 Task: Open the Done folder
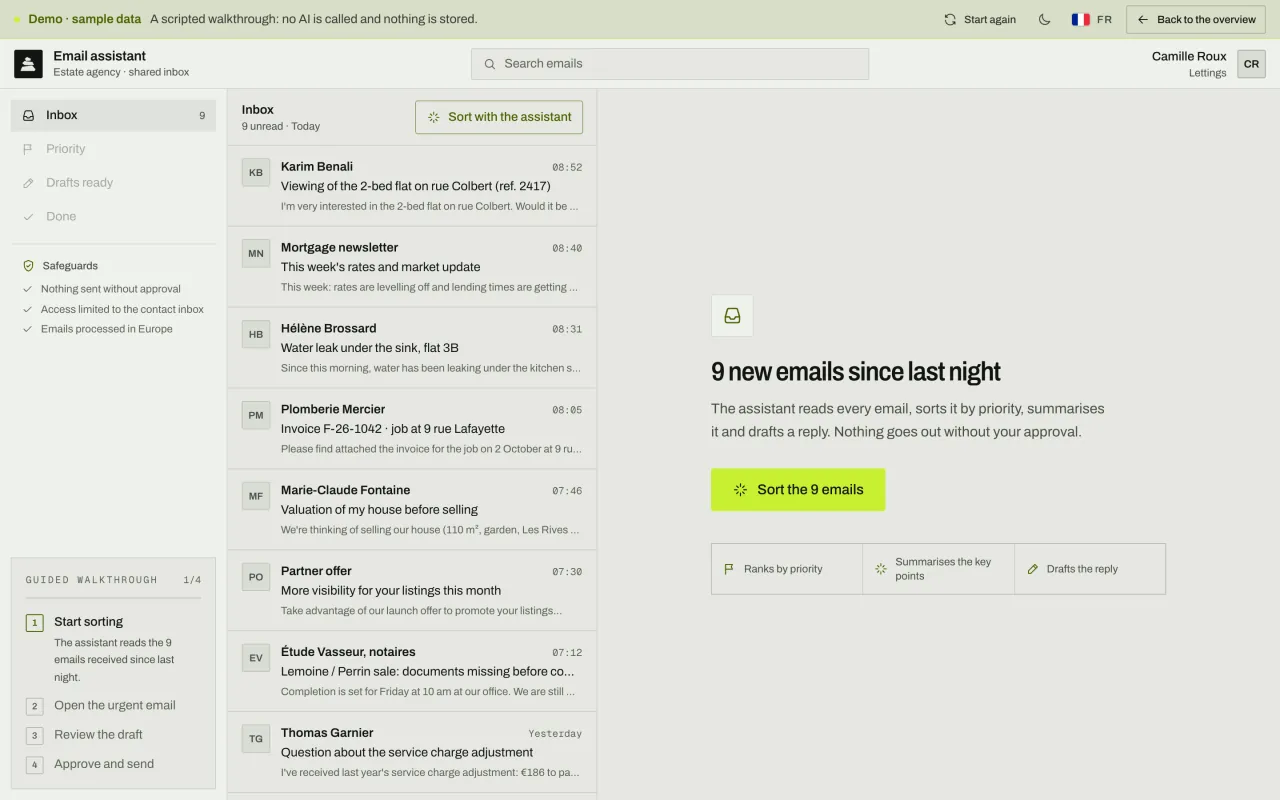click(113, 216)
